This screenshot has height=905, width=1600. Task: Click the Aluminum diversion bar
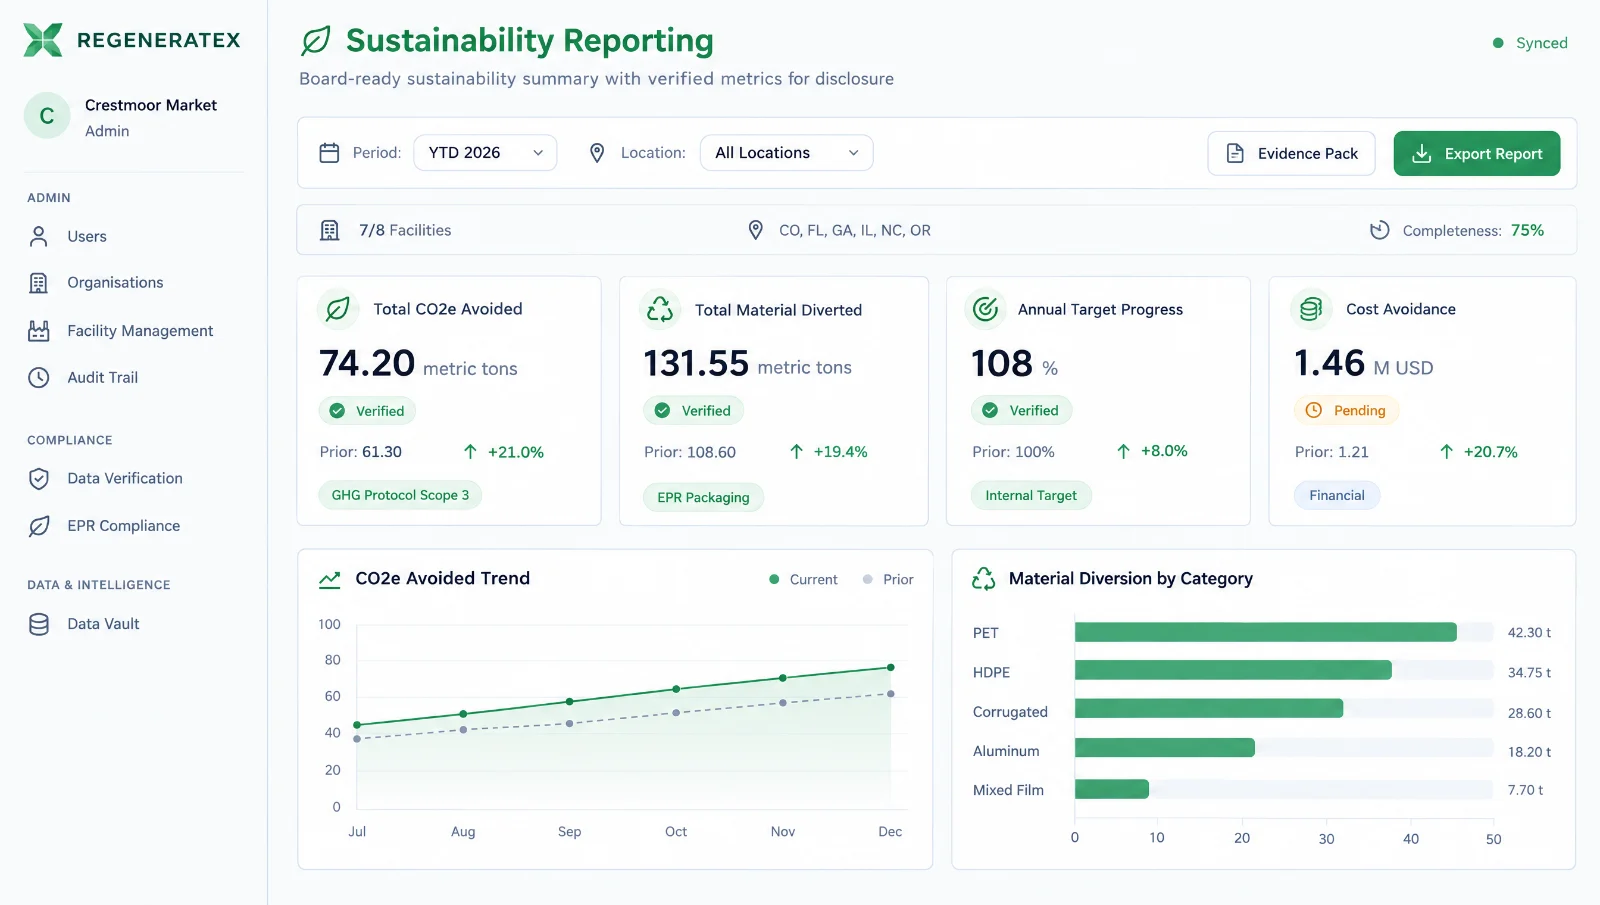point(1165,748)
